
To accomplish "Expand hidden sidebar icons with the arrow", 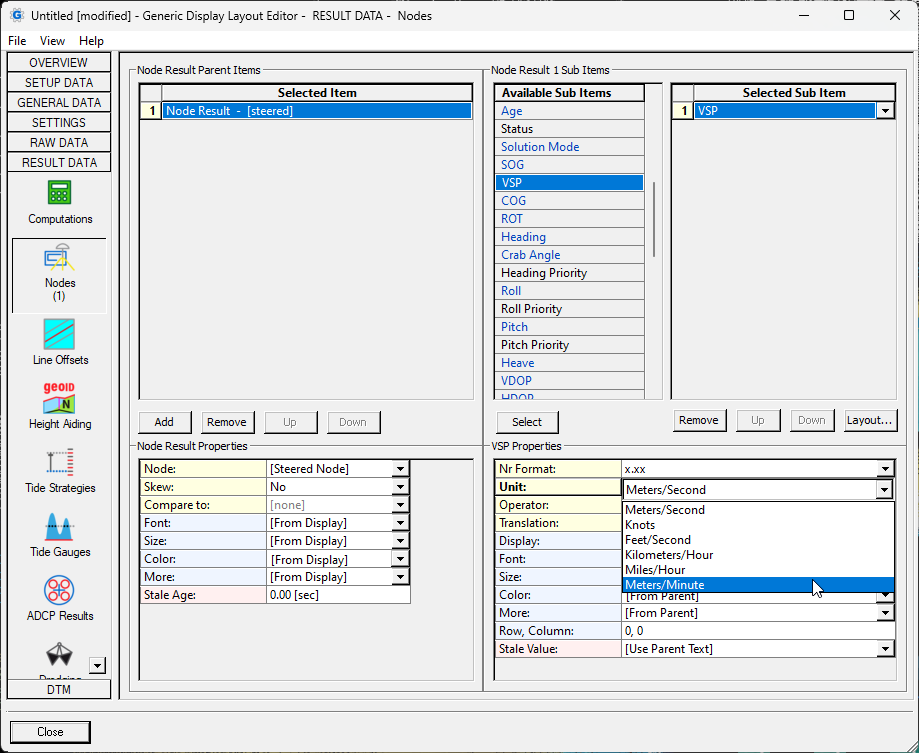I will [x=97, y=665].
